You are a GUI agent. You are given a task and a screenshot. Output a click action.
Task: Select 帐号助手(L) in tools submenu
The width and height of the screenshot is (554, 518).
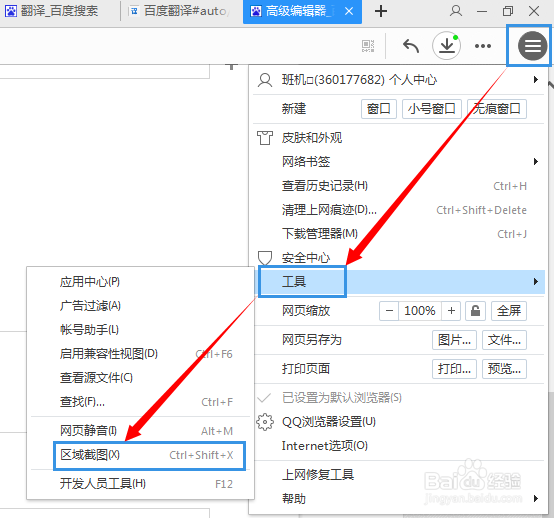click(140, 330)
